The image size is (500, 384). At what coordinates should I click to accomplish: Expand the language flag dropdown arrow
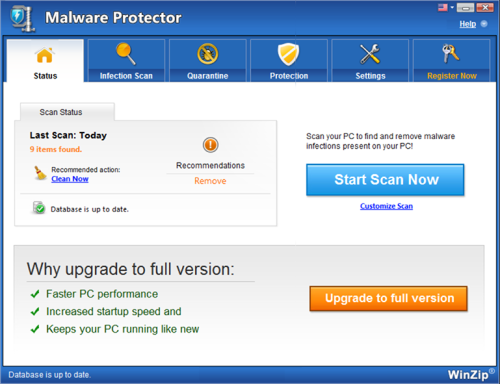pyautogui.click(x=452, y=7)
